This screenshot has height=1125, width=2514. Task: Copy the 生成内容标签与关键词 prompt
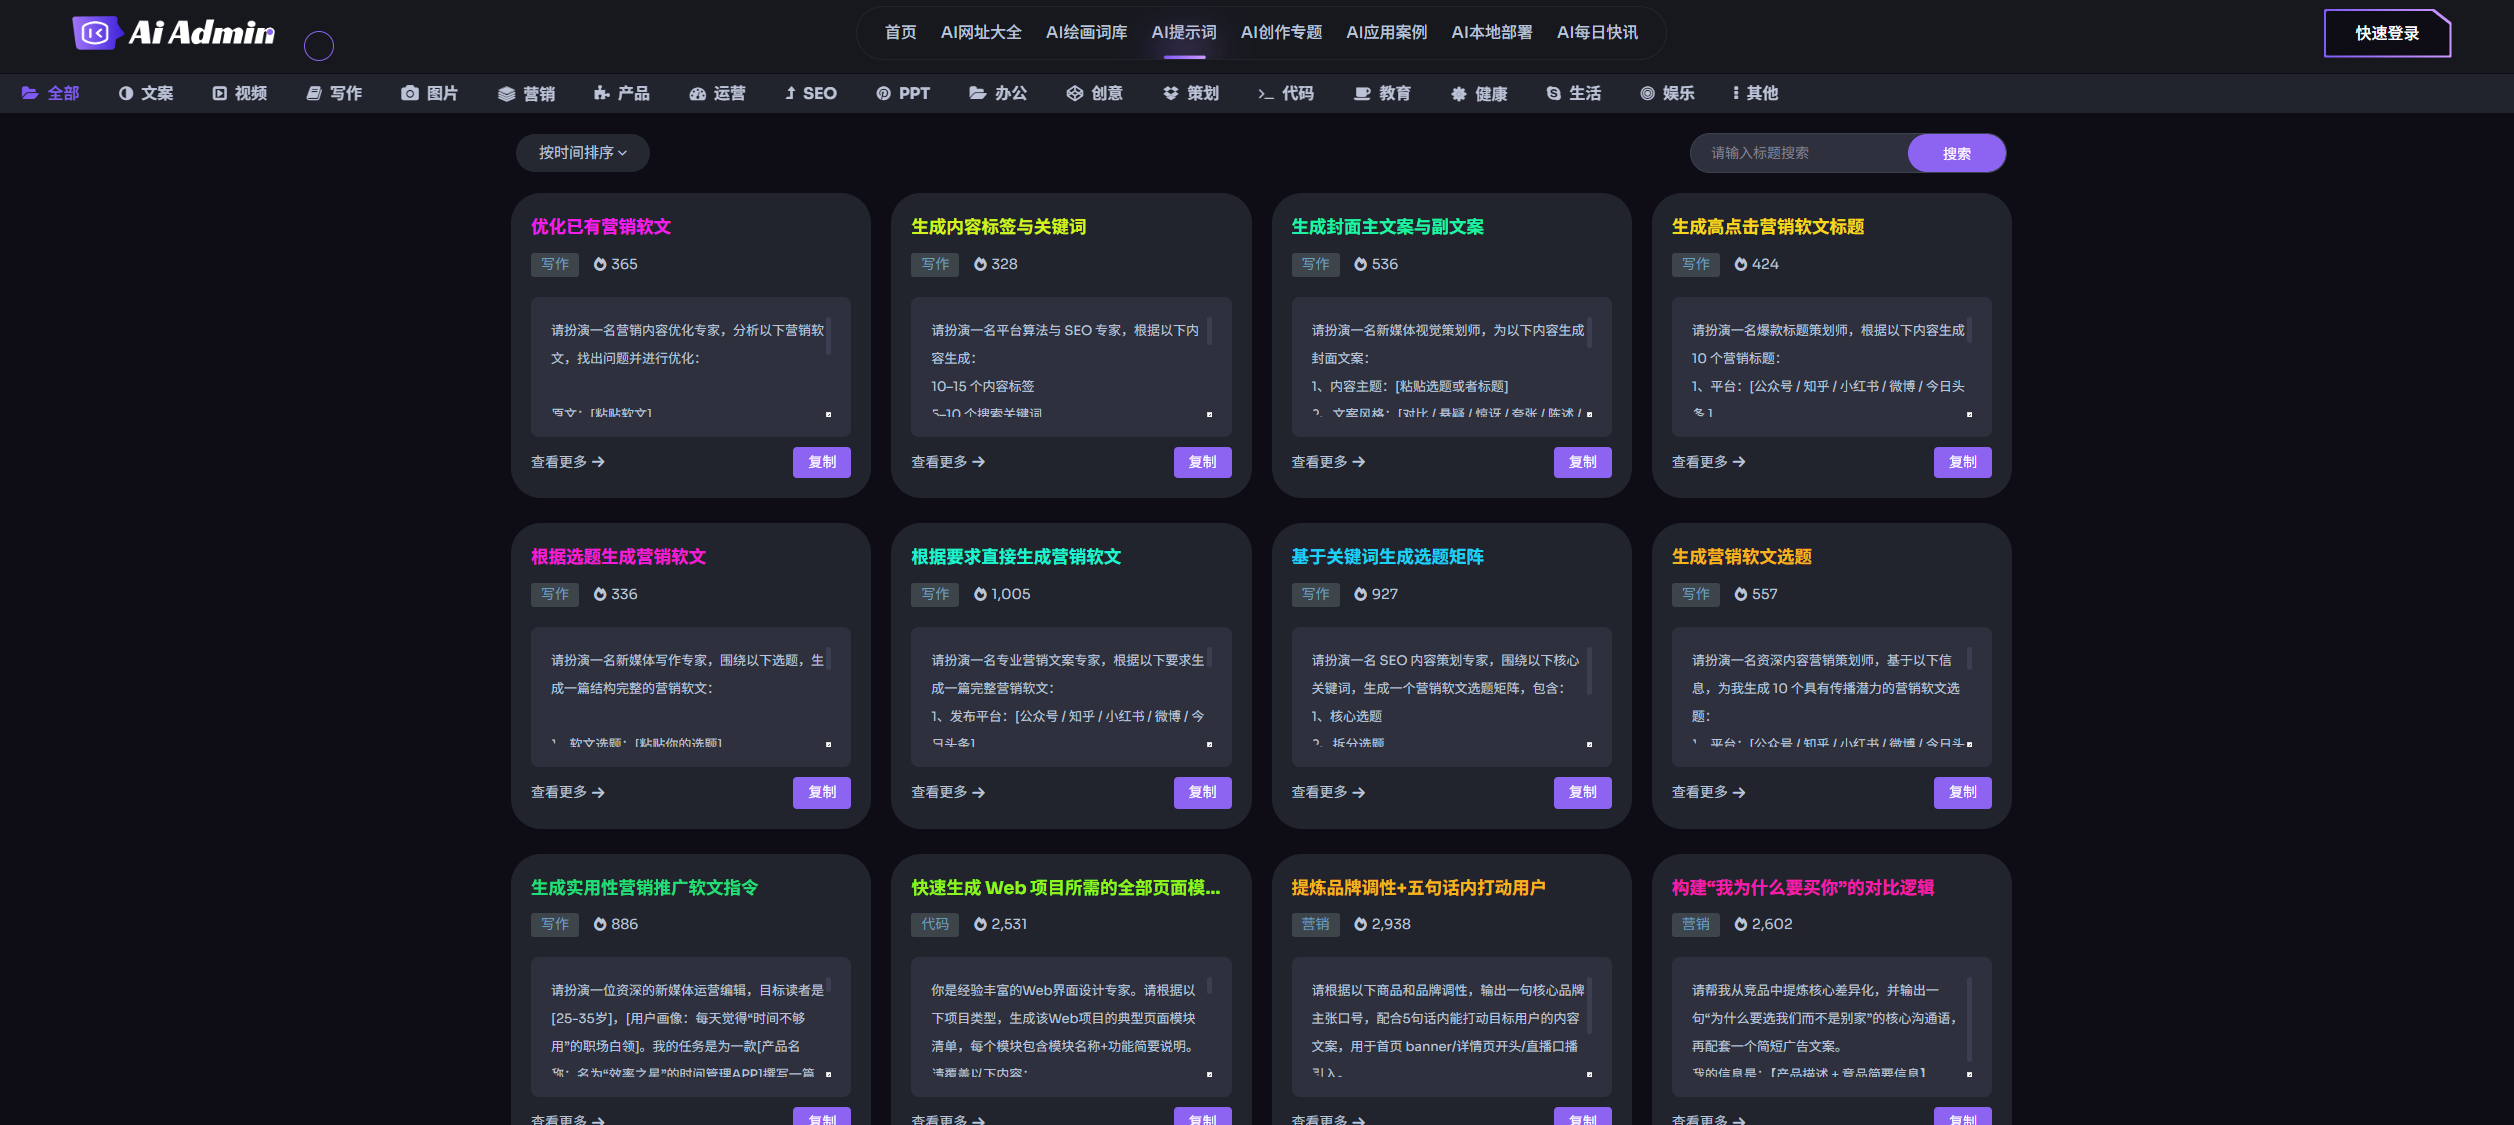click(x=1202, y=462)
